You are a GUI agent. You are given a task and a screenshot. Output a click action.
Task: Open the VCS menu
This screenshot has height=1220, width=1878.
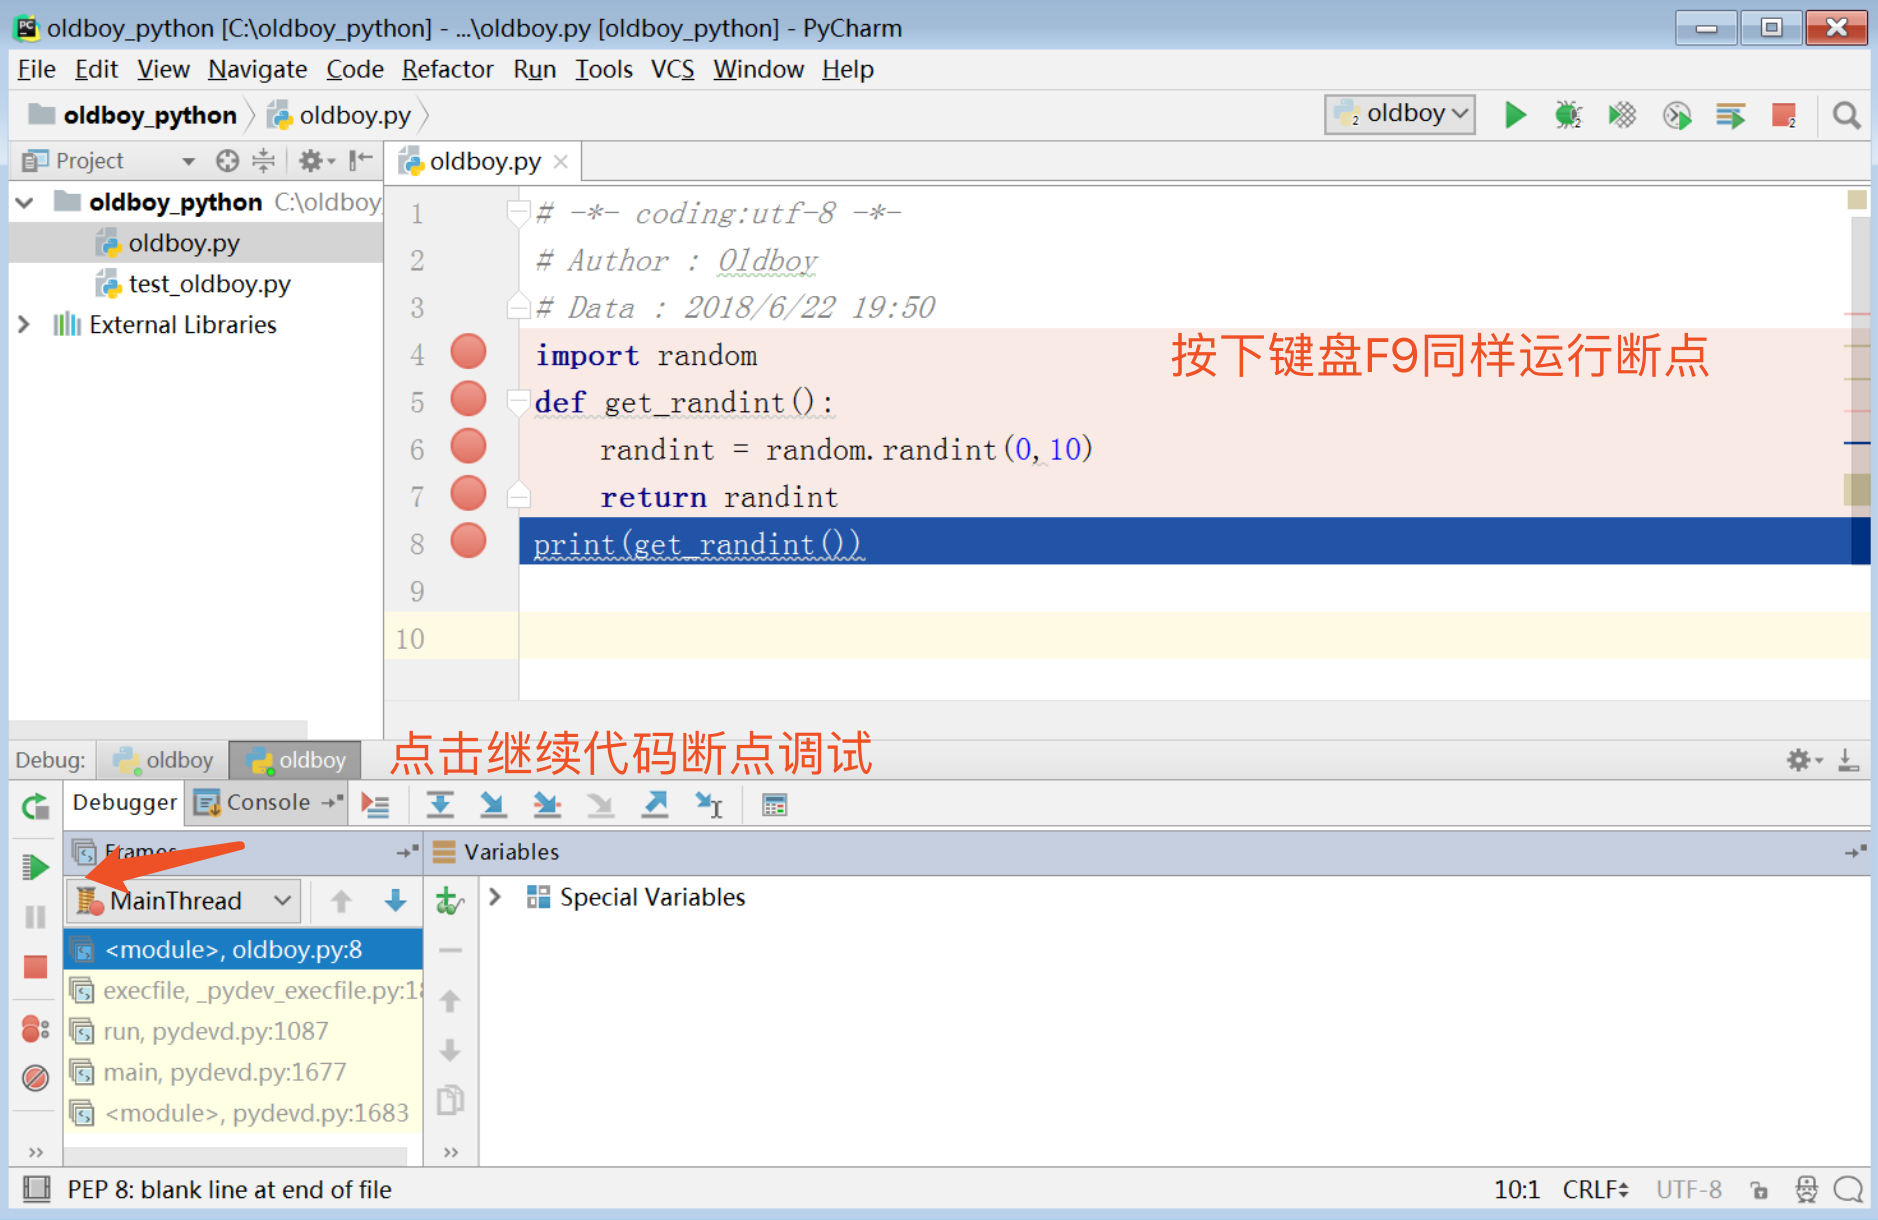click(x=672, y=69)
